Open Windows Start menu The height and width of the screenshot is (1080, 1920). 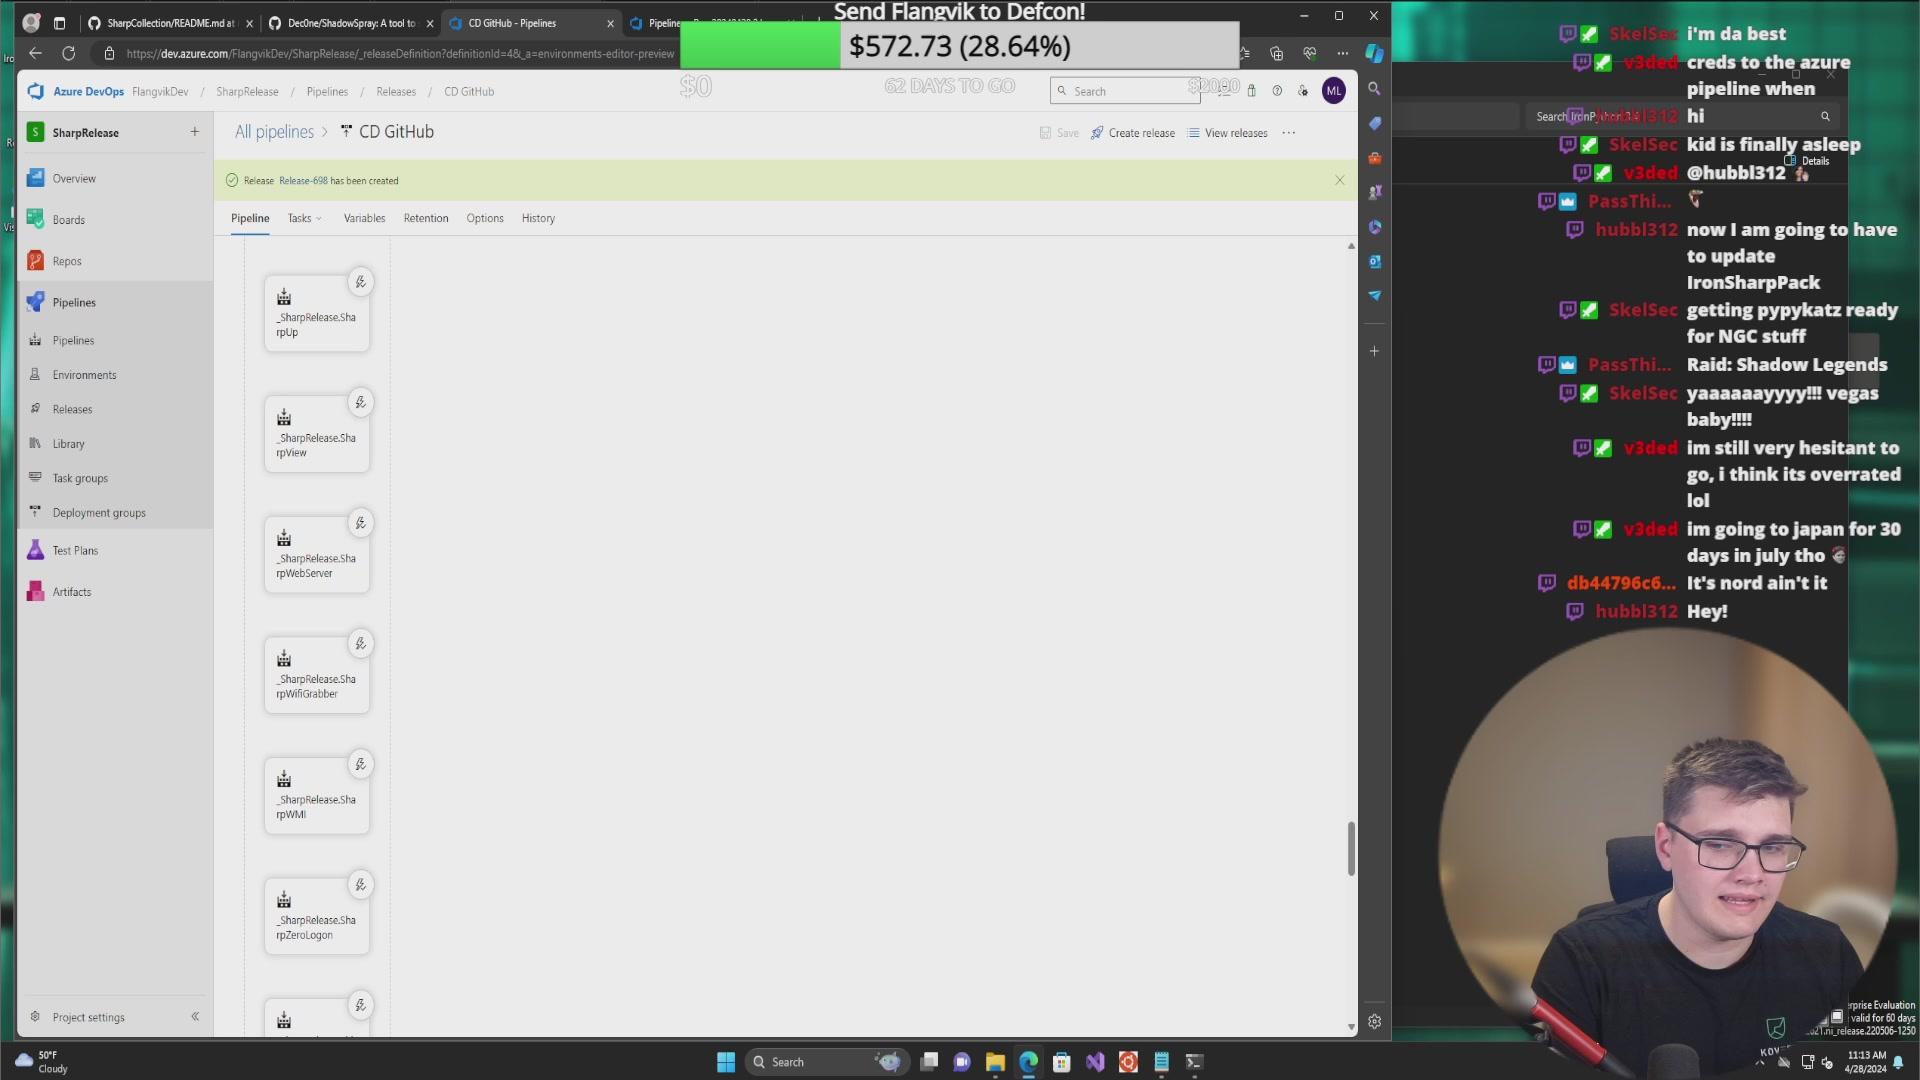coord(726,1062)
